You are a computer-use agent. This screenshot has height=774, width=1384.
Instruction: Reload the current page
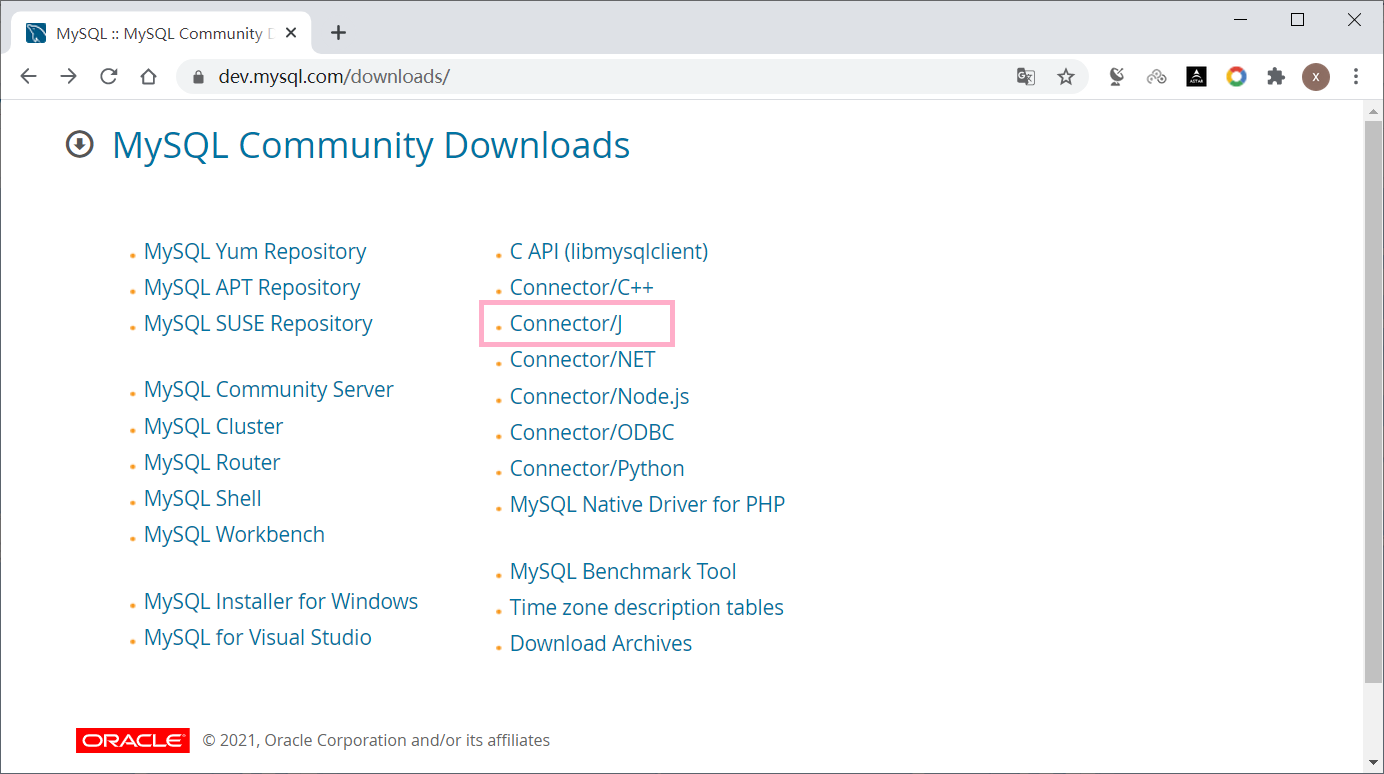(108, 76)
